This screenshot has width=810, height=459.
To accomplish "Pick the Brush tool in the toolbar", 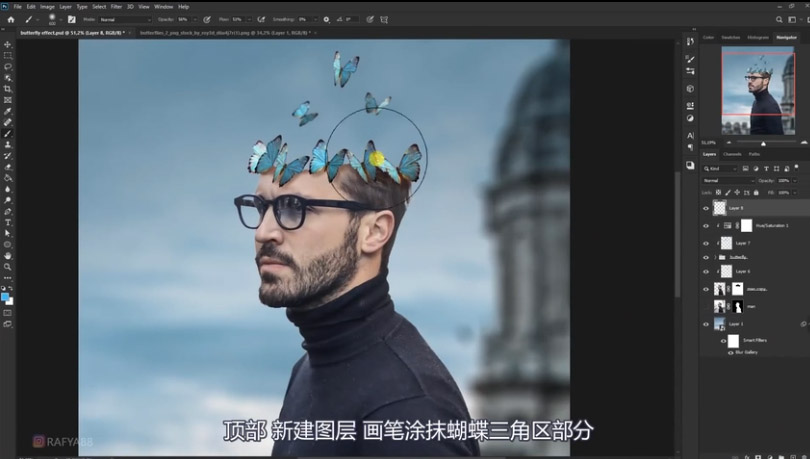I will [8, 133].
